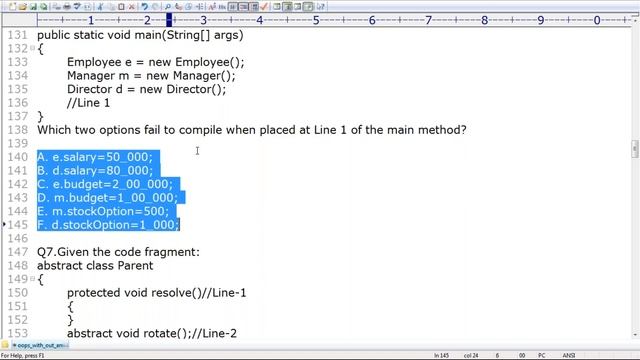
Task: Click status bar 'ANSI' encoding
Action: click(569, 356)
